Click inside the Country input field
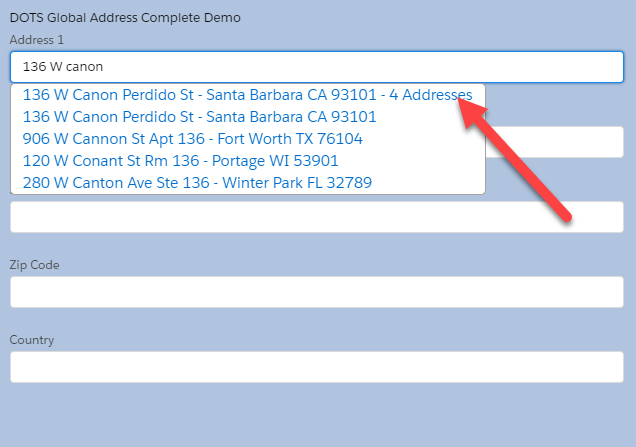The image size is (636, 447). (316, 367)
